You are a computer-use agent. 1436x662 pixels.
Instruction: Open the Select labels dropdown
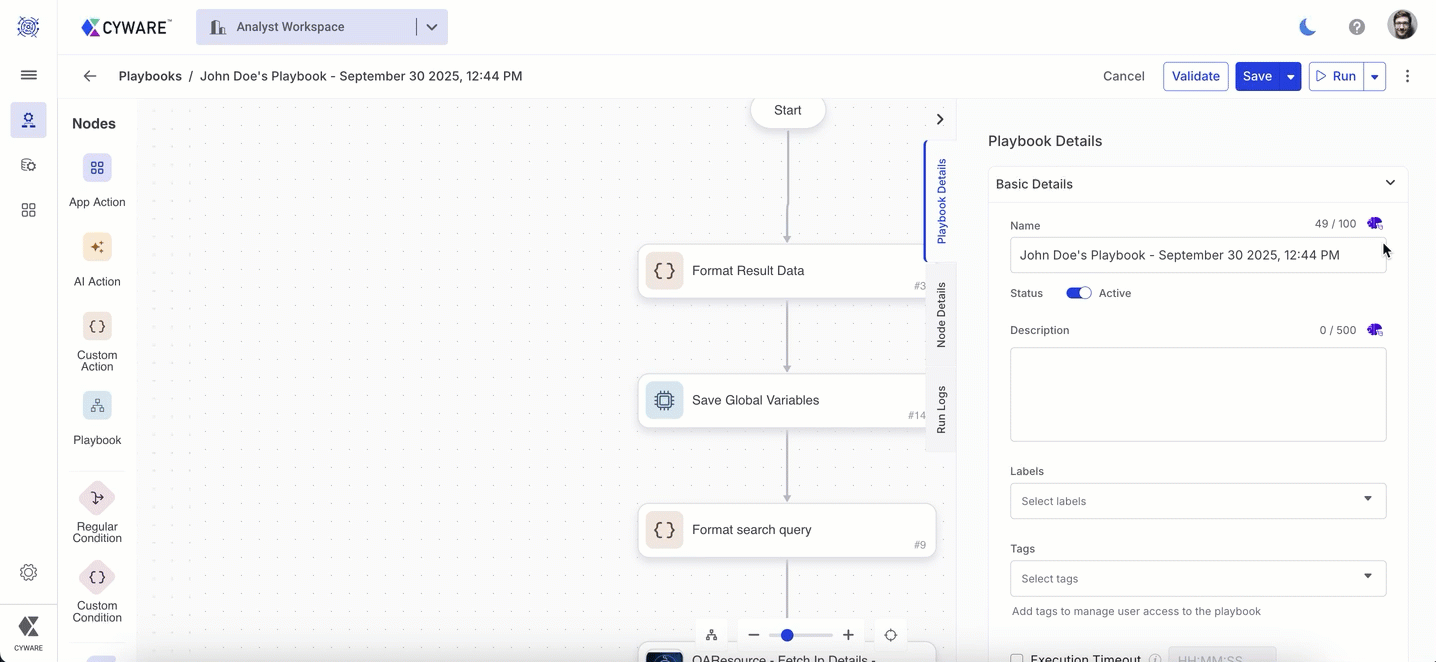1197,501
